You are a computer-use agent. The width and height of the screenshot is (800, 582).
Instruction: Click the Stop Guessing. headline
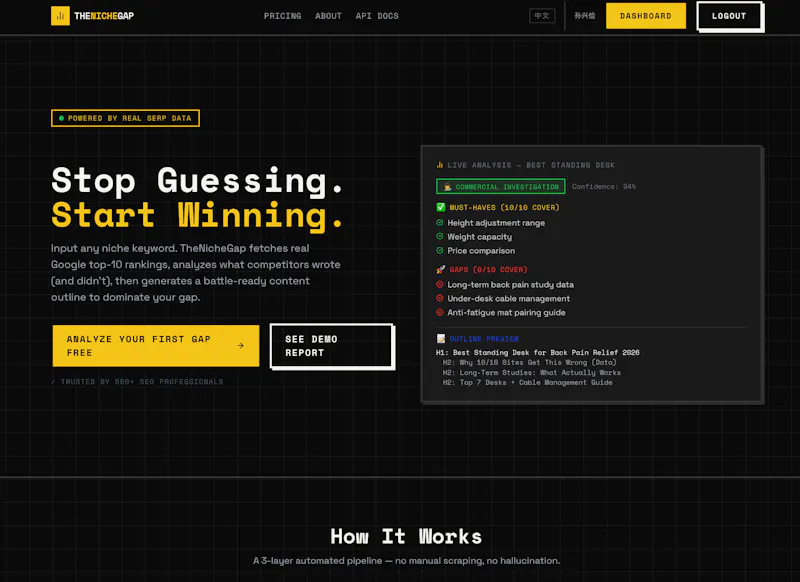point(197,181)
